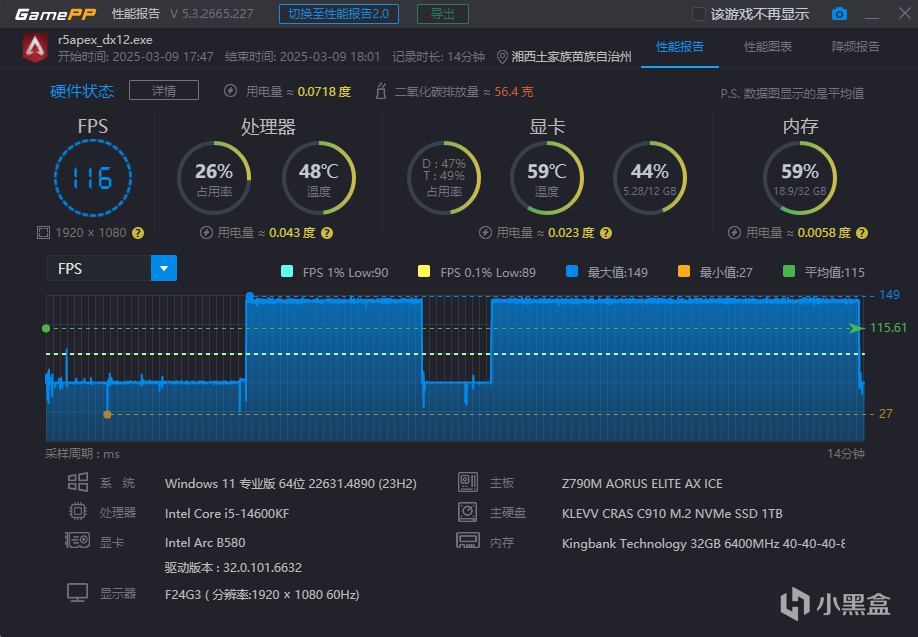Click the driver version 32.0.101.6632 text
The image size is (918, 637).
233,568
